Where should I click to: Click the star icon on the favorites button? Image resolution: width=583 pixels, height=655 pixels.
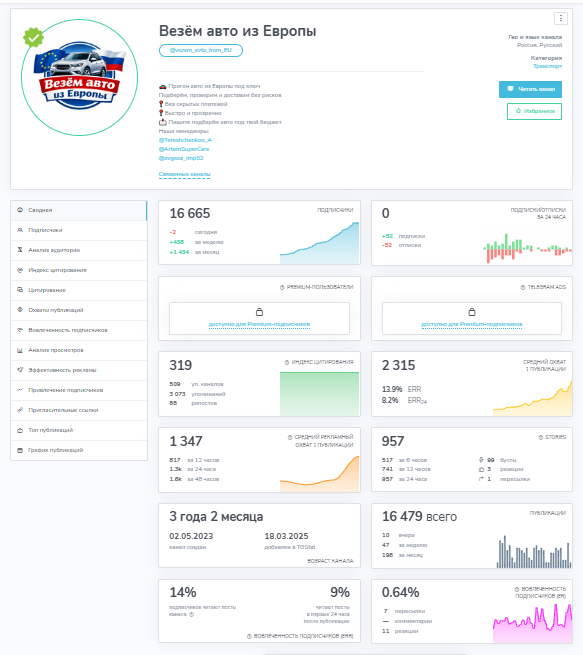518,111
